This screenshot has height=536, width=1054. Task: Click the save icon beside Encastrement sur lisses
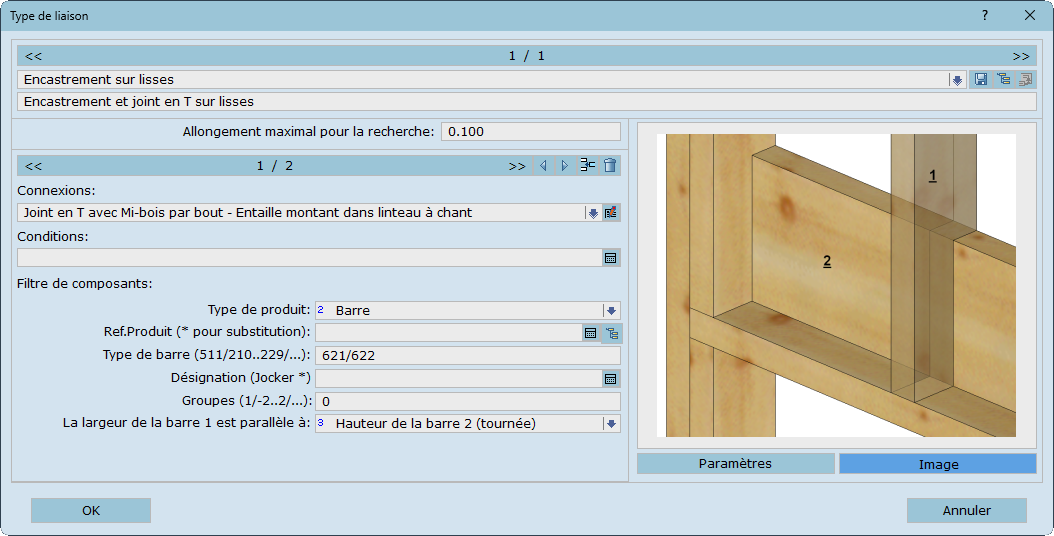click(x=981, y=79)
